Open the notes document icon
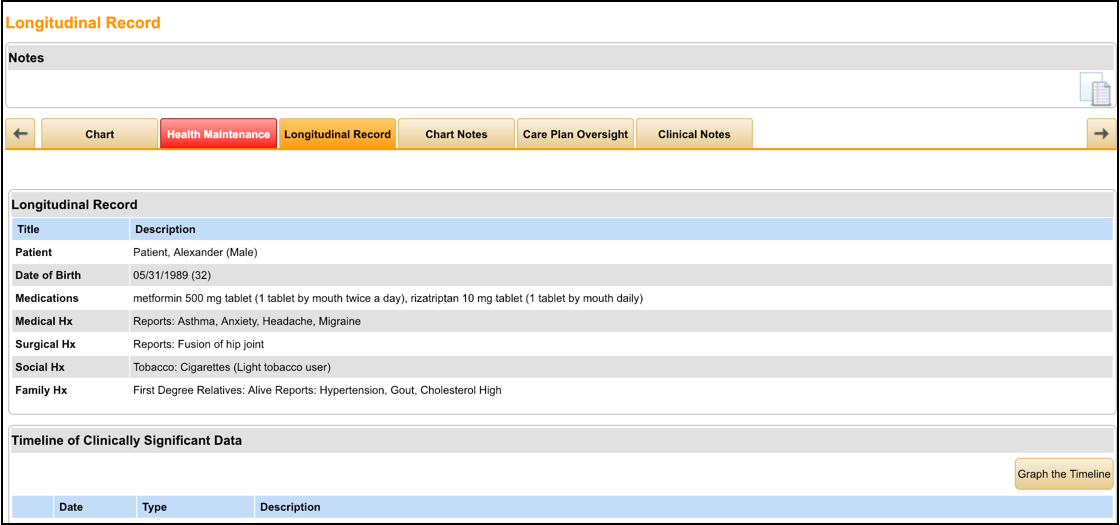The height and width of the screenshot is (525, 1120). pos(1095,89)
